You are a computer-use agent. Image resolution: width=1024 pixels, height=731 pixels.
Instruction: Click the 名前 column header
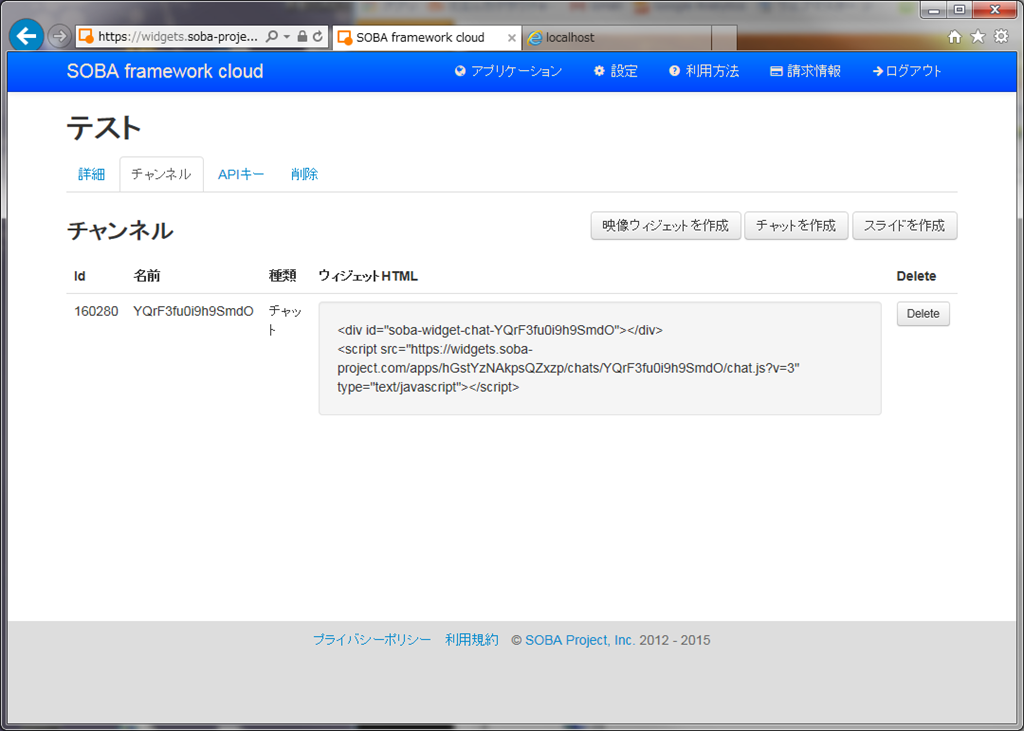147,276
